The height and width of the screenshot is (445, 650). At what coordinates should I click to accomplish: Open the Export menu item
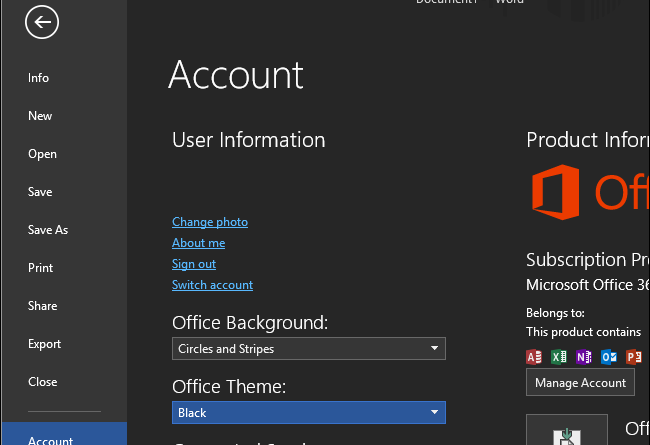coord(44,344)
